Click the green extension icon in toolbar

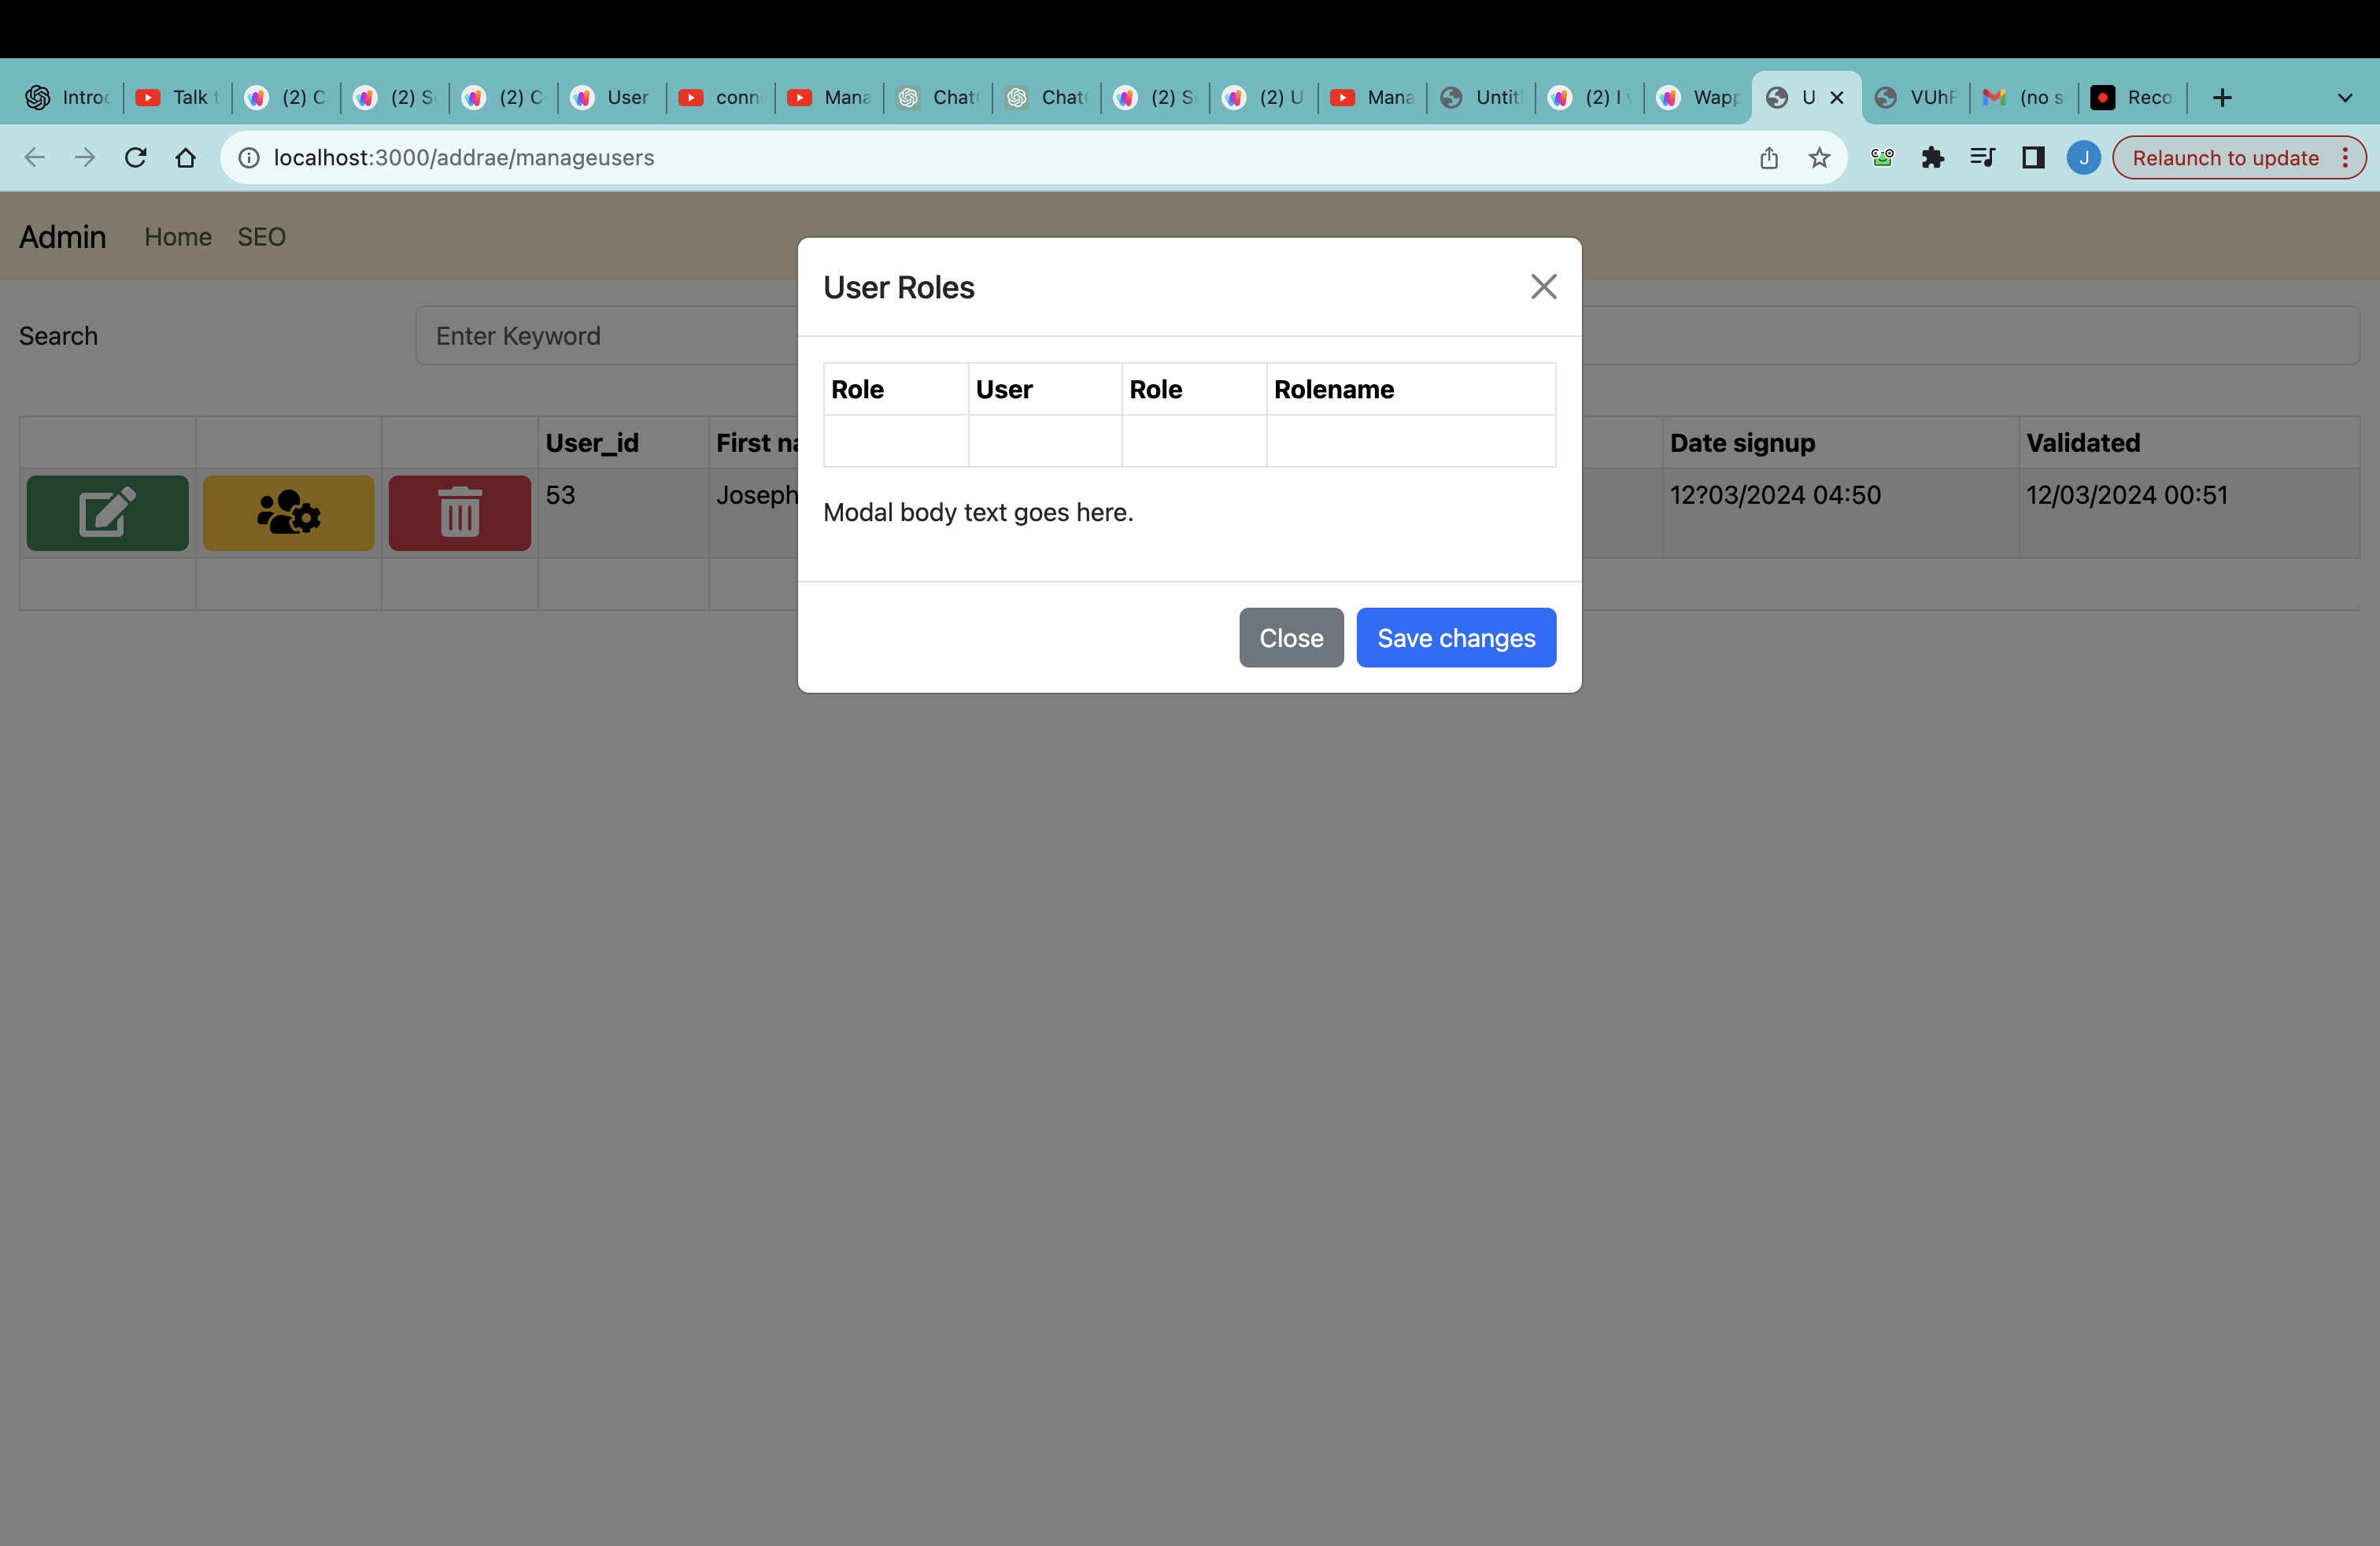1883,158
